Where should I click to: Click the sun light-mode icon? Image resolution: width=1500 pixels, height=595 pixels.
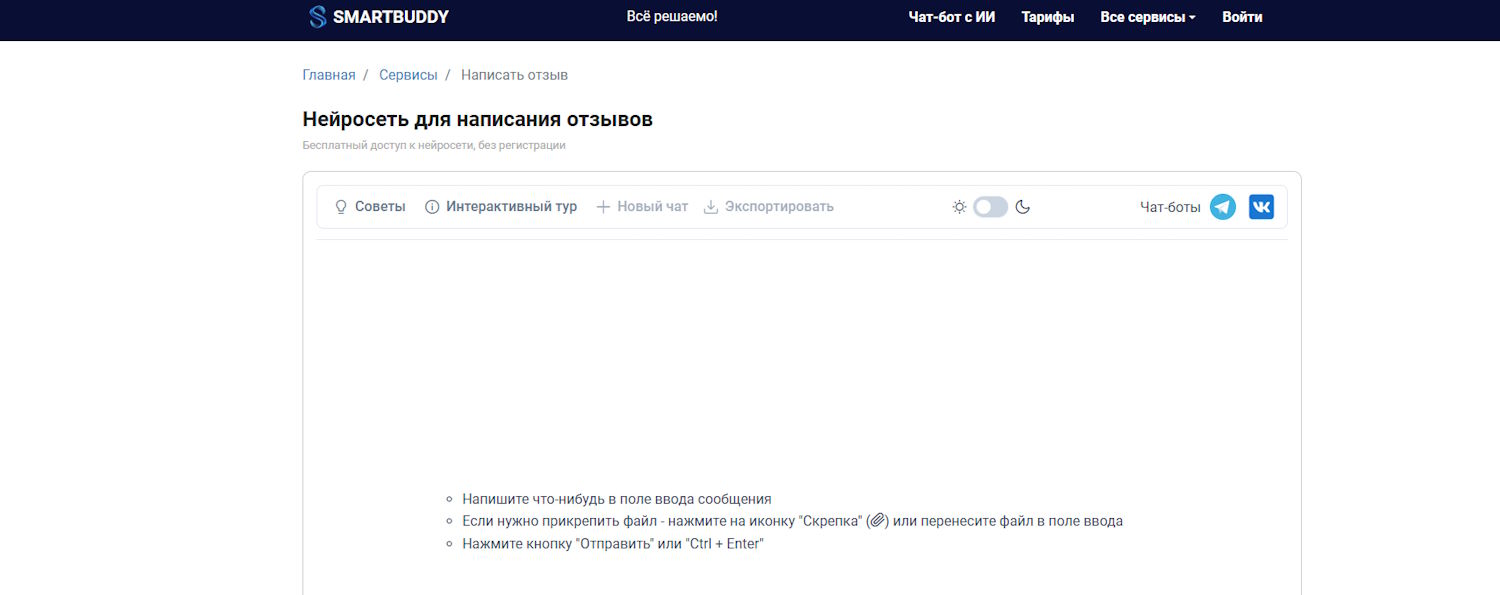point(959,207)
